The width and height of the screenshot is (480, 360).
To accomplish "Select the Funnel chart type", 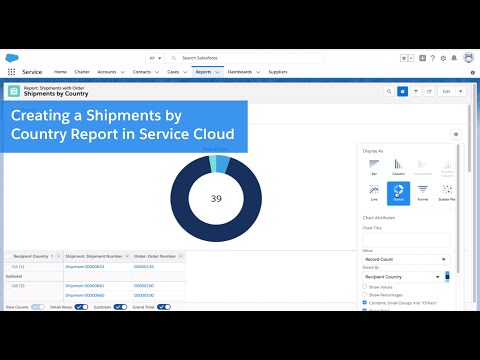I will 423,193.
